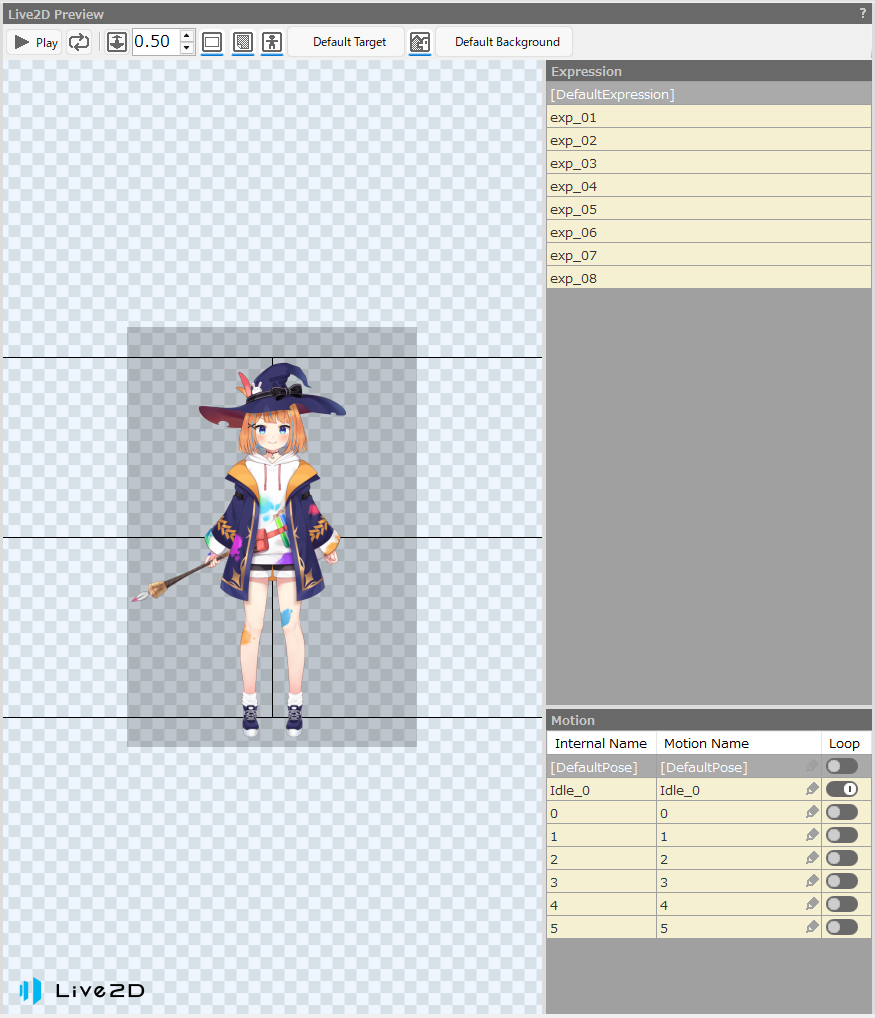Click the fit-to-view zoom reset icon

tap(117, 42)
